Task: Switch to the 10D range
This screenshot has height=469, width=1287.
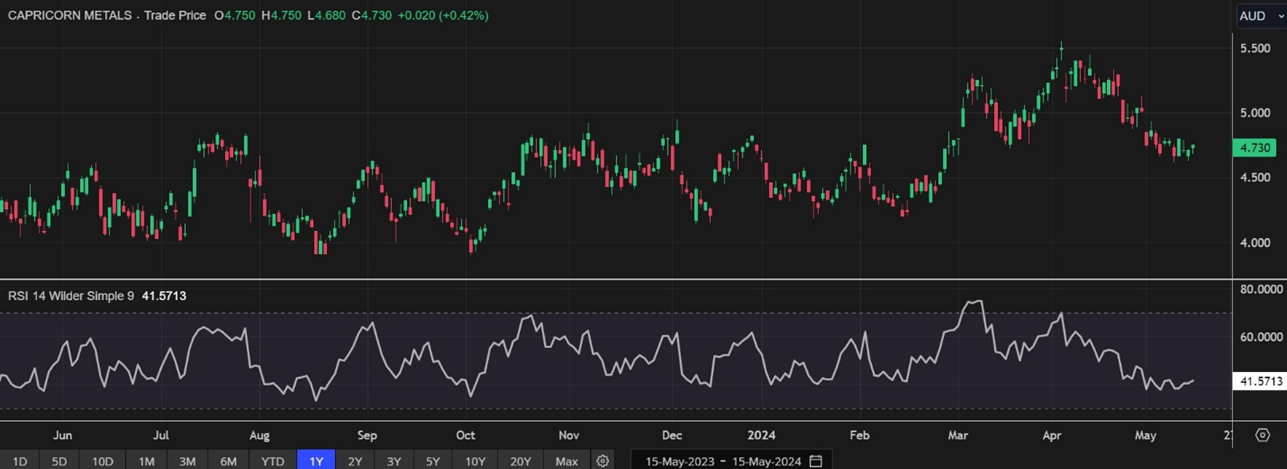Action: [102, 461]
